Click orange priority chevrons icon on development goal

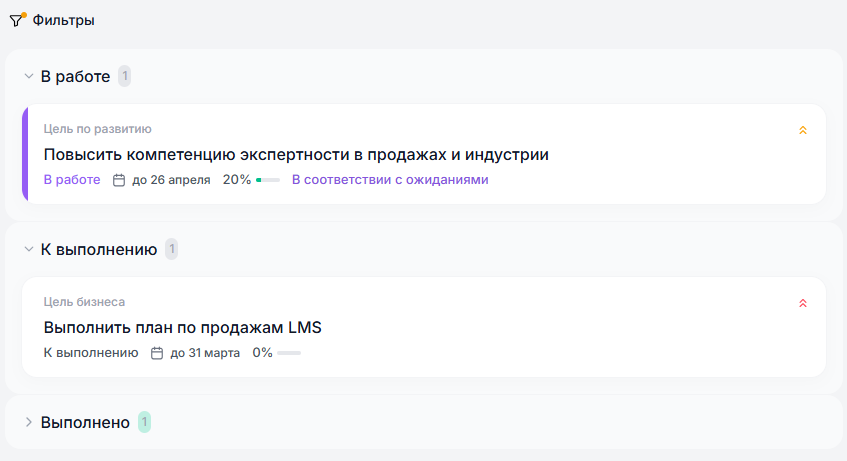pyautogui.click(x=802, y=130)
